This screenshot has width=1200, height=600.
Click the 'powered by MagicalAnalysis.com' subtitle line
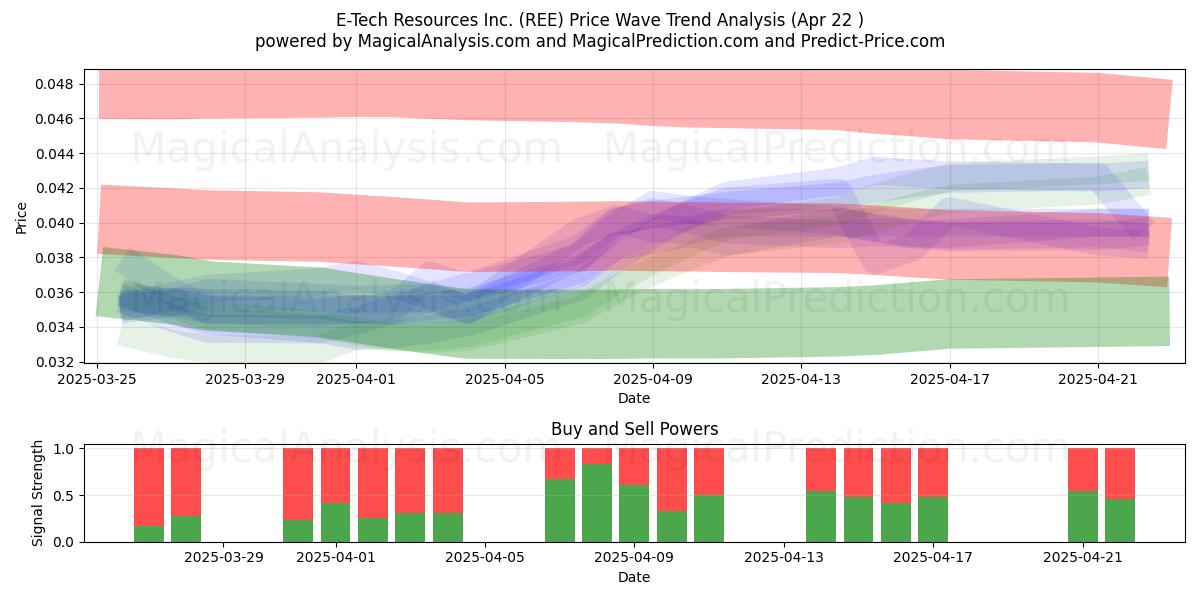600,41
